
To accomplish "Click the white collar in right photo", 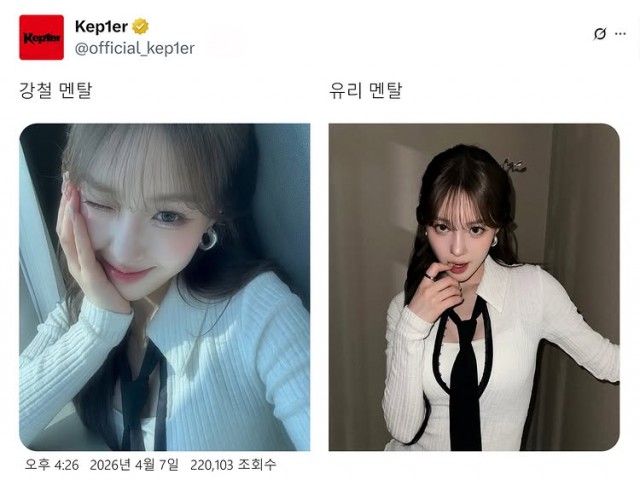I will [x=492, y=284].
